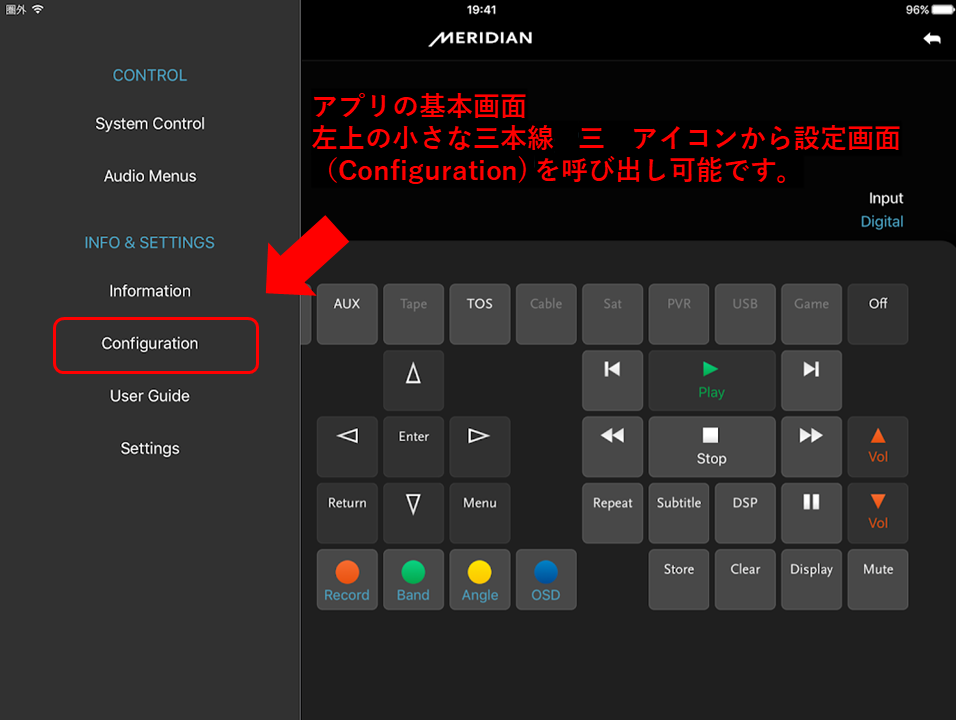The width and height of the screenshot is (956, 720).
Task: Tap the Clear button
Action: click(745, 580)
